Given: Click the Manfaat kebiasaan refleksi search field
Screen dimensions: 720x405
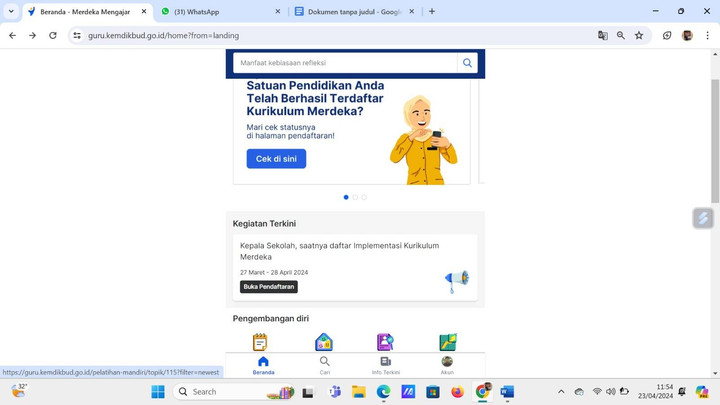Looking at the screenshot, I should pyautogui.click(x=345, y=63).
